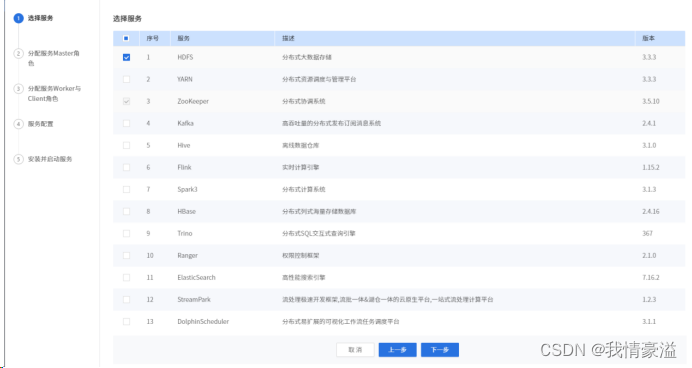This screenshot has height=368, width=692.
Task: Click the DolphinScheduler service name
Action: point(203,322)
